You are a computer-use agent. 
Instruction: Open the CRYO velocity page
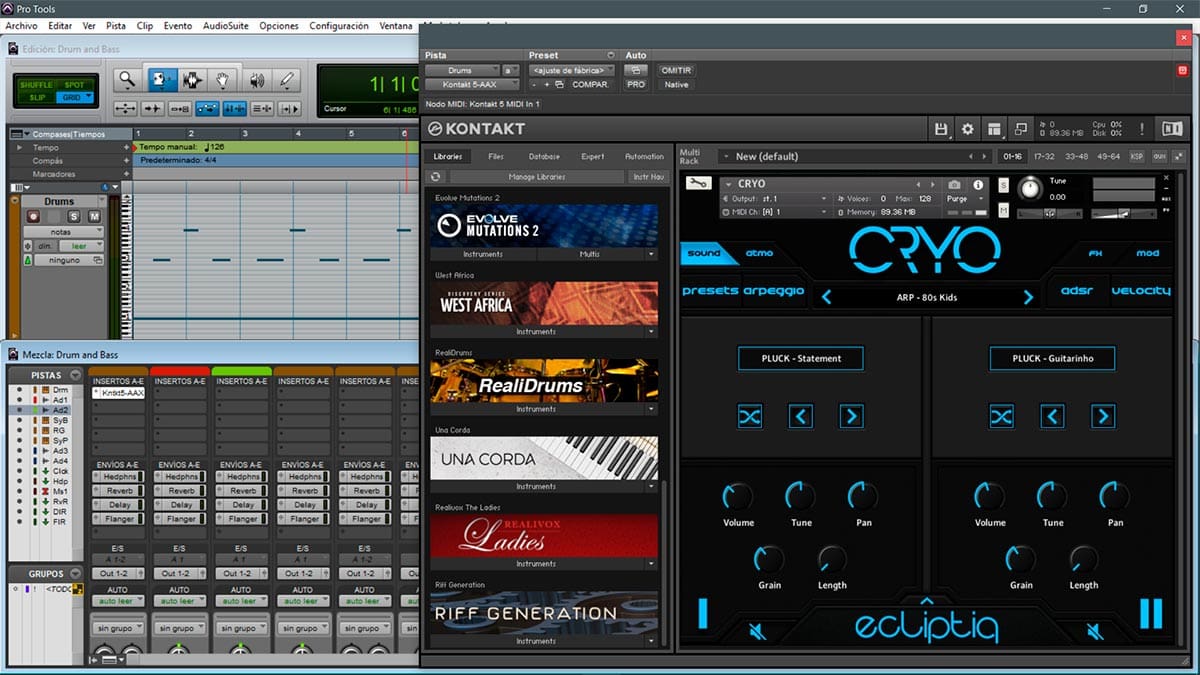(x=1141, y=291)
